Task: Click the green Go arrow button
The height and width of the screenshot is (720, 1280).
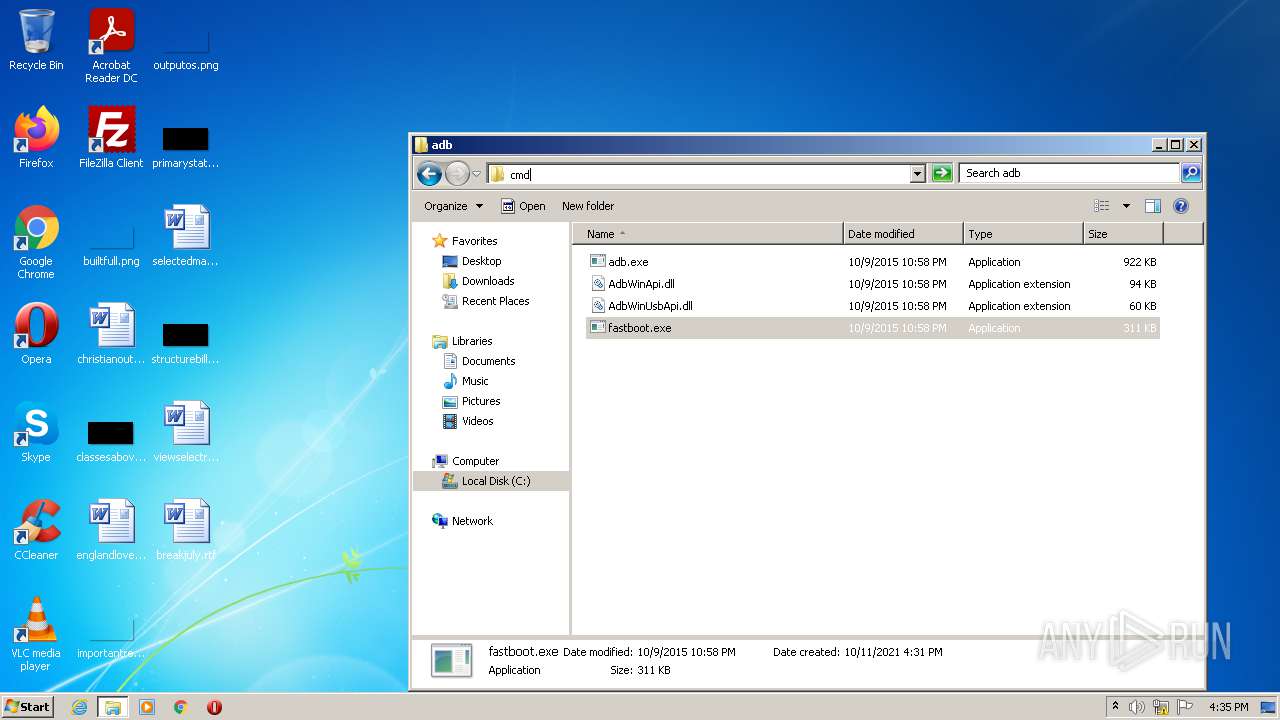Action: (x=942, y=174)
